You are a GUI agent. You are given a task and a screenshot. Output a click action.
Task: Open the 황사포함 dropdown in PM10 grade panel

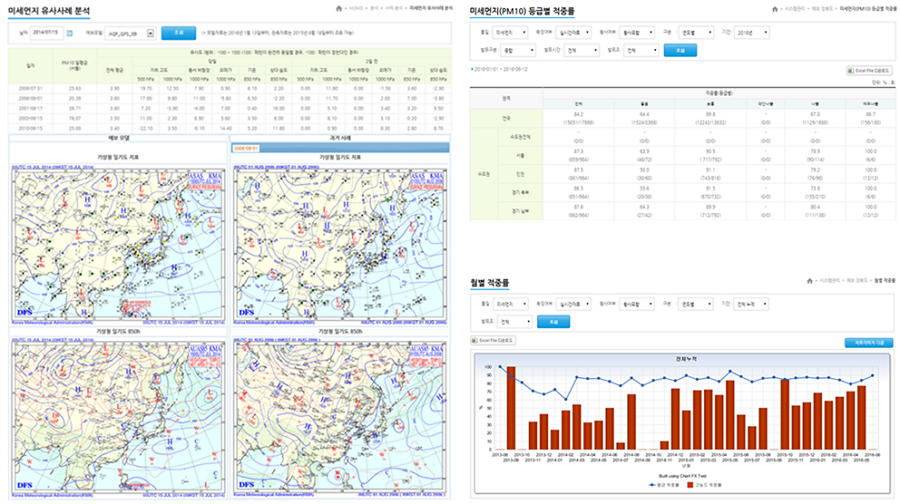click(637, 33)
